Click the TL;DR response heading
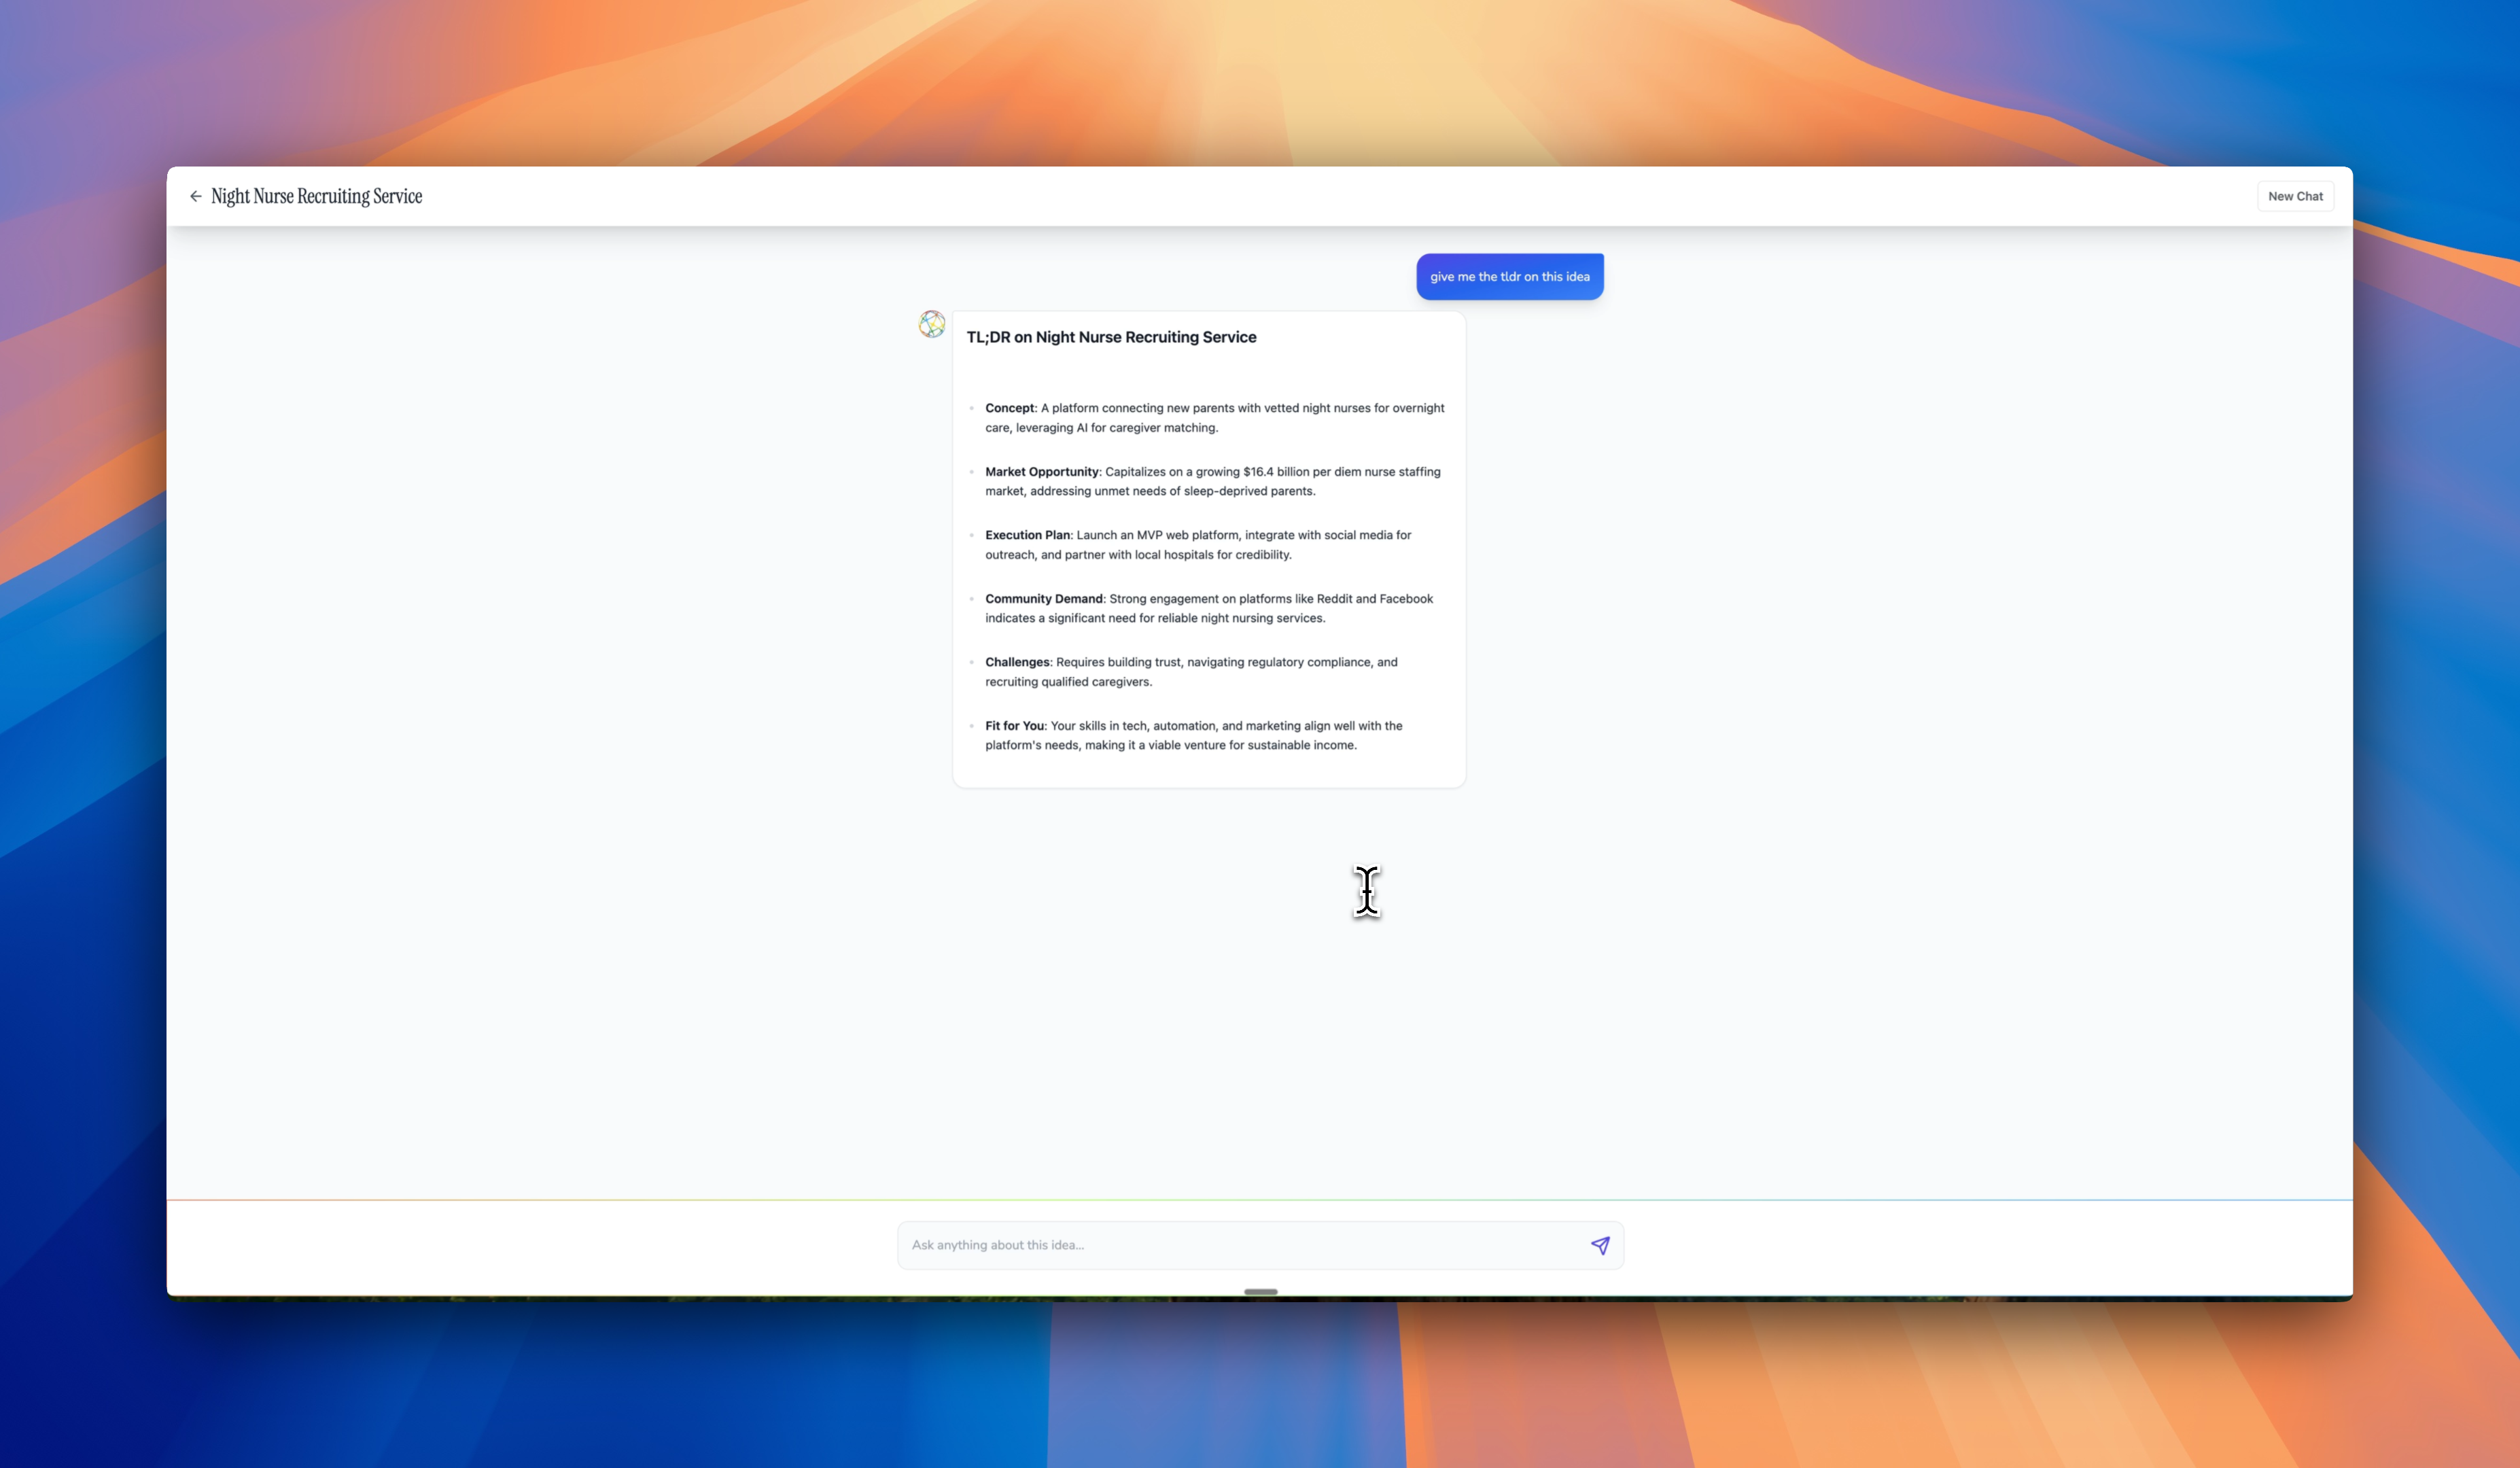2520x1468 pixels. point(1111,337)
